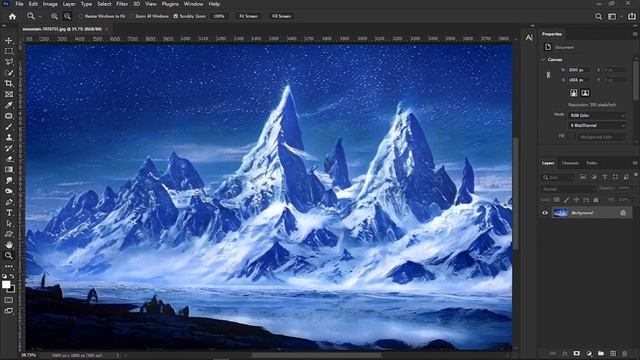Collapse the Canvas section chevron
Image resolution: width=640 pixels, height=360 pixels.
[x=544, y=60]
